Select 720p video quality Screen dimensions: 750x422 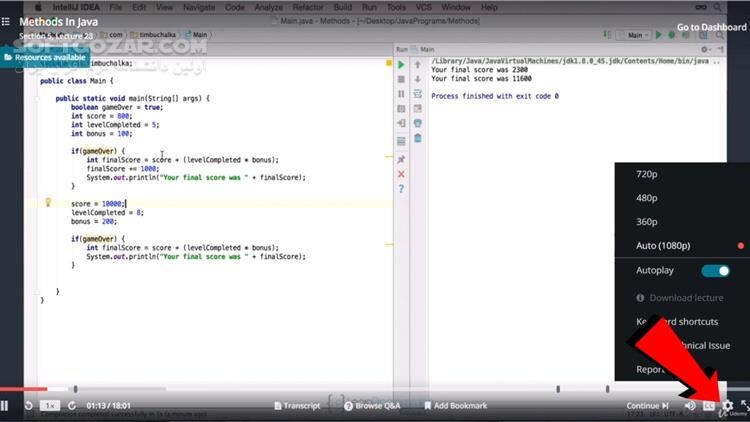pos(648,174)
